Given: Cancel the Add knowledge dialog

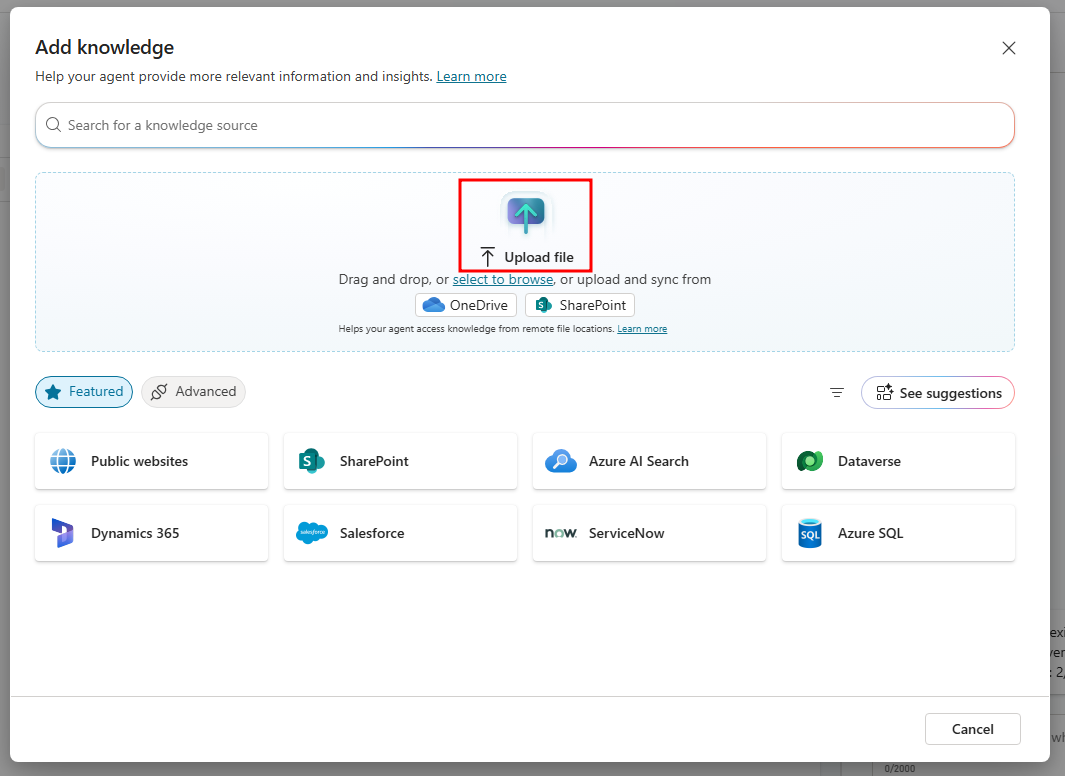Looking at the screenshot, I should pos(972,729).
